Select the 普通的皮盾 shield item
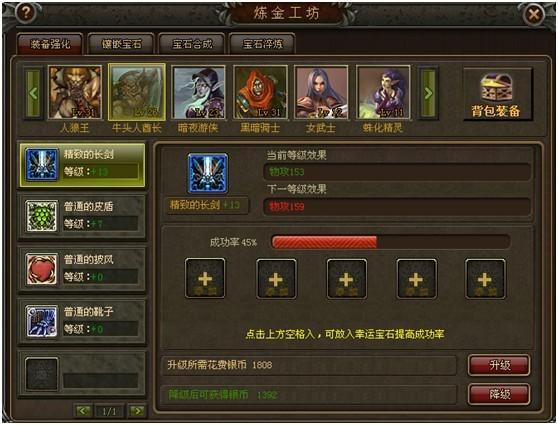Image resolution: width=558 pixels, height=425 pixels. tap(82, 217)
